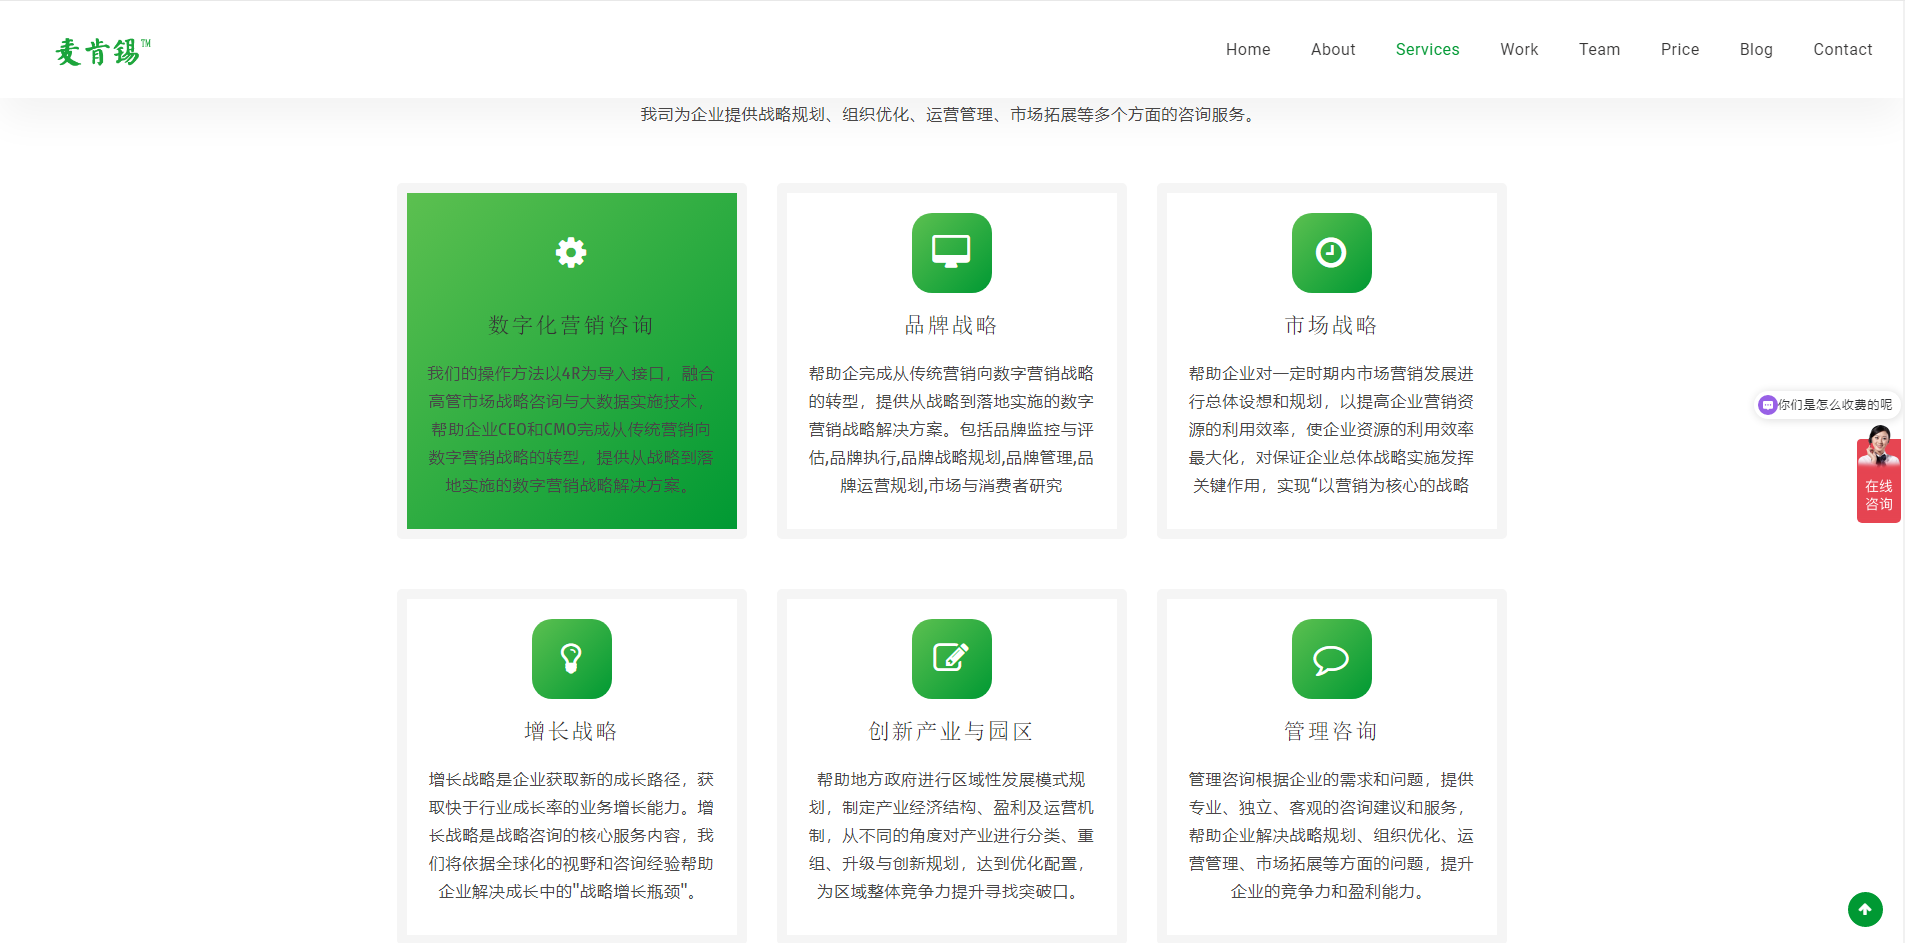Screen dimensions: 1905x943
Task: Select Services in the navigation bar
Action: pyautogui.click(x=1427, y=49)
